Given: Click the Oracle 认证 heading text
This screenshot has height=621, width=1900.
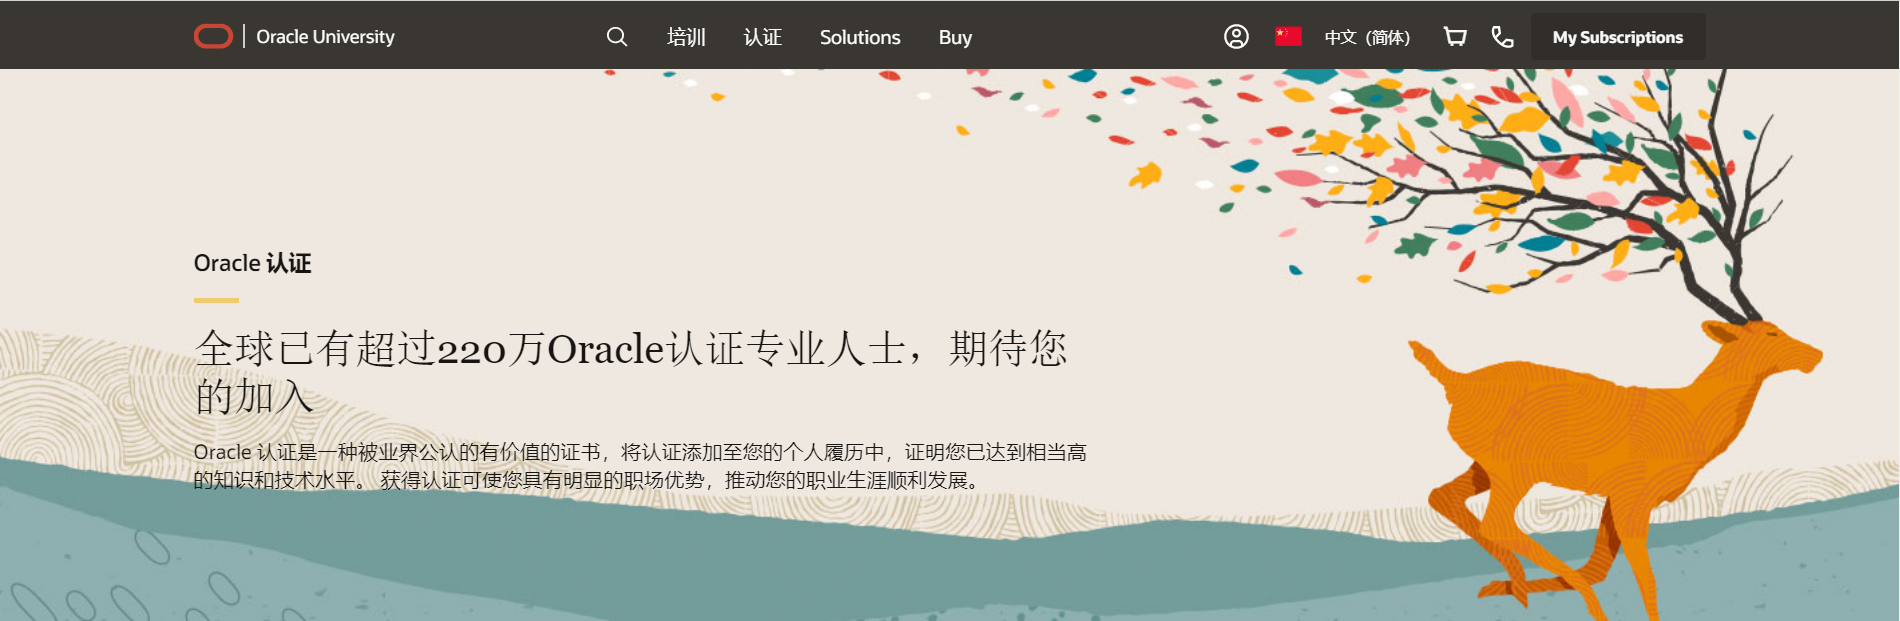Looking at the screenshot, I should coord(253,263).
